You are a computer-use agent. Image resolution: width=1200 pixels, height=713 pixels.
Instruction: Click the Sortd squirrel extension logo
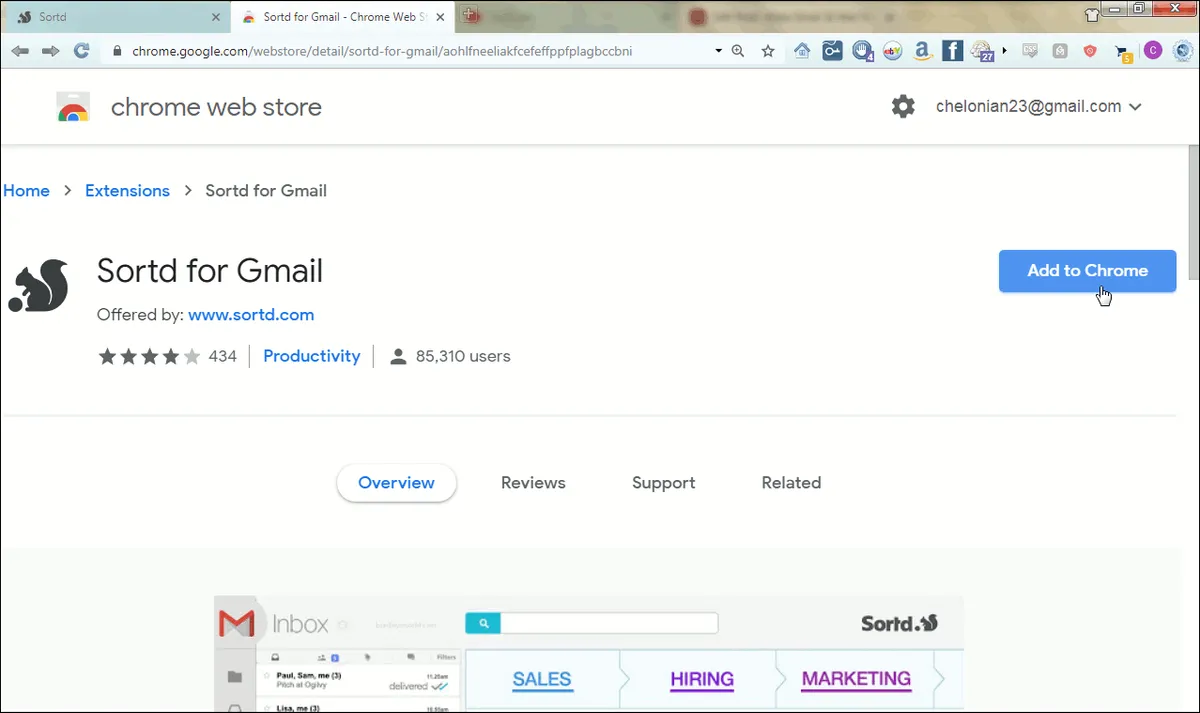38,285
